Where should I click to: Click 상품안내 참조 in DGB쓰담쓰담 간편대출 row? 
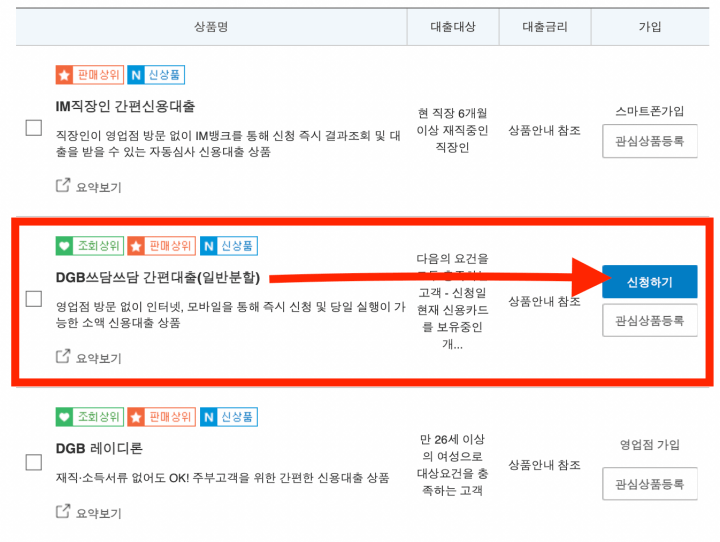coord(545,301)
